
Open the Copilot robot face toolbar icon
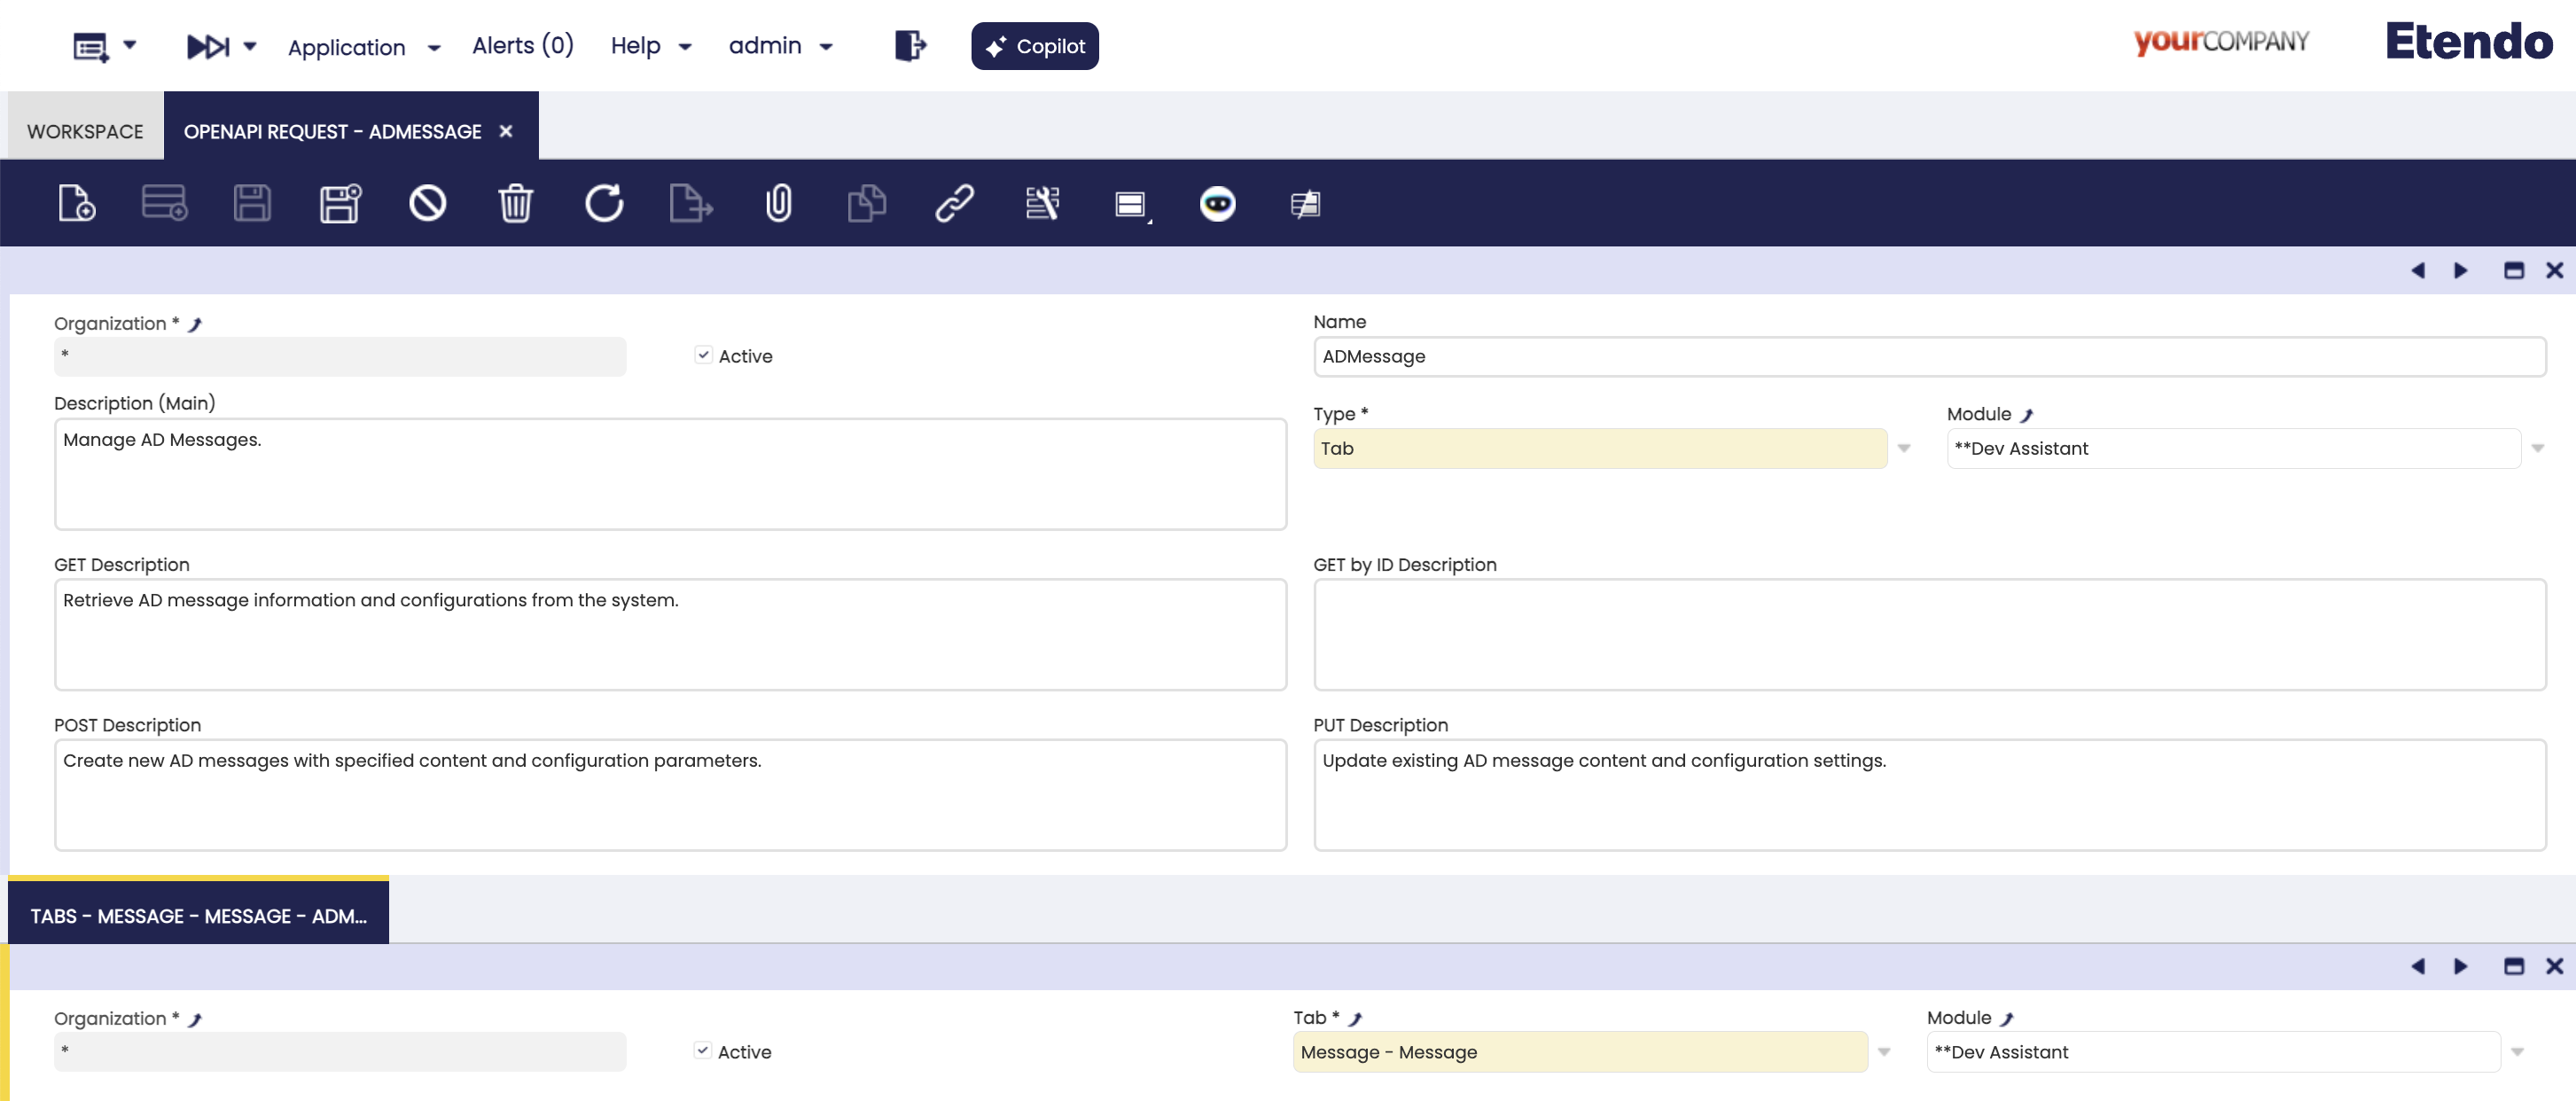[x=1217, y=204]
